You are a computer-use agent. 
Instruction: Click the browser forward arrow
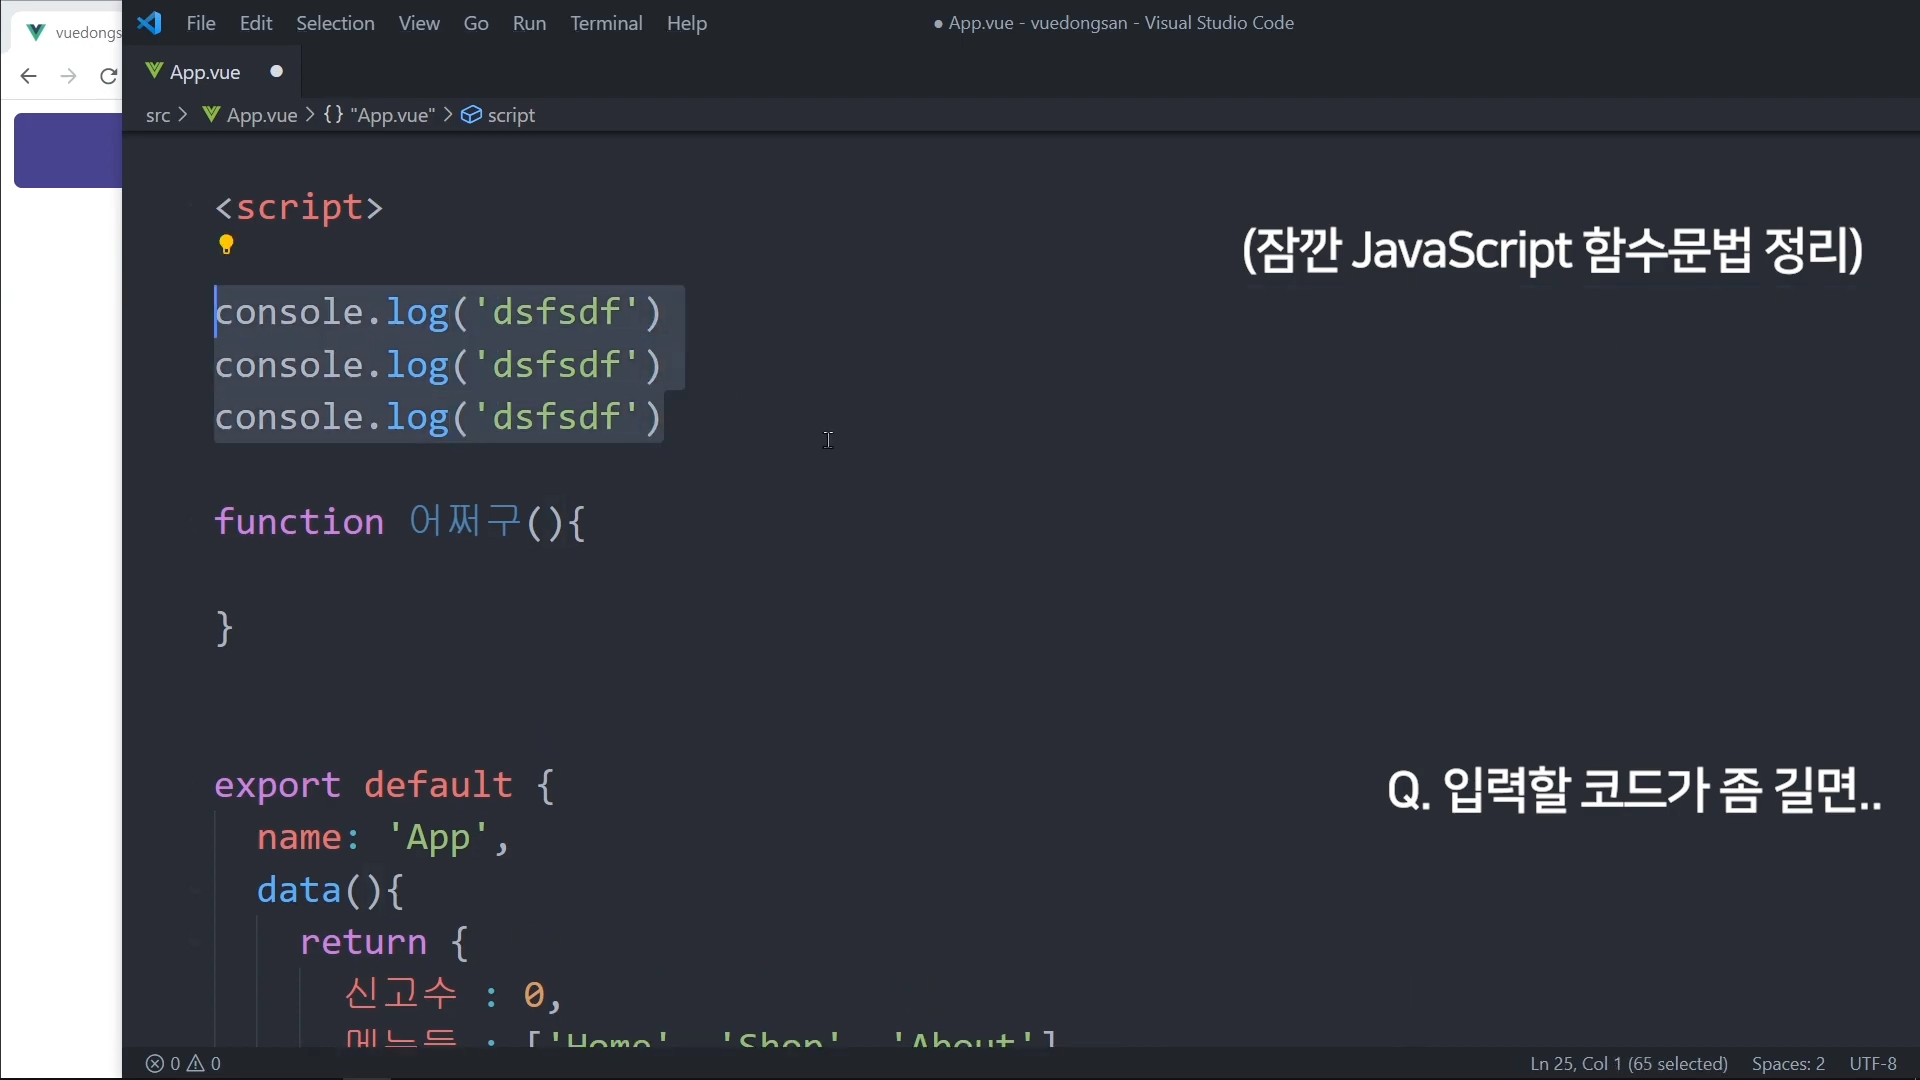tap(68, 76)
